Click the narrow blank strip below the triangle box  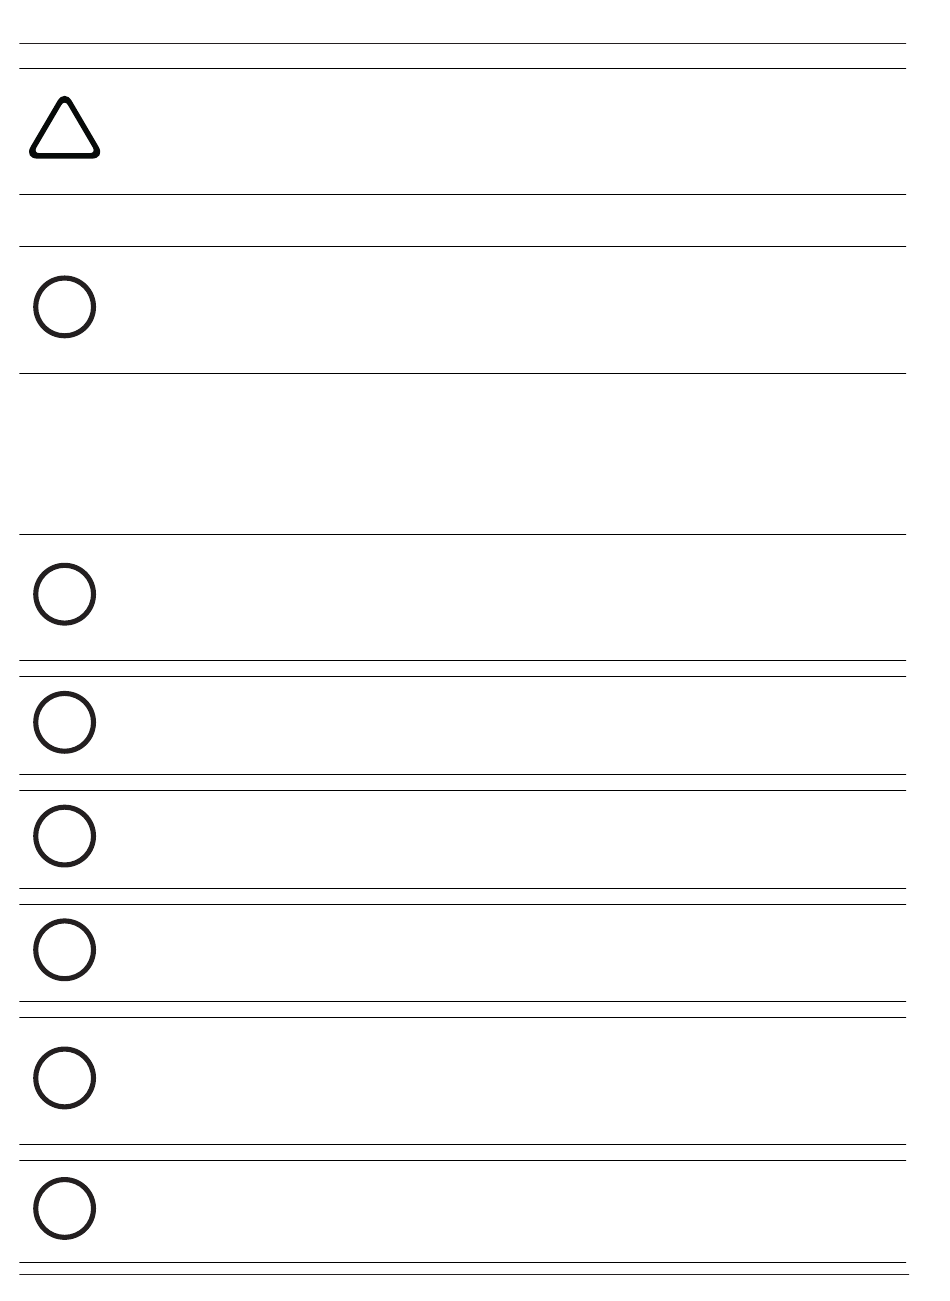463,220
